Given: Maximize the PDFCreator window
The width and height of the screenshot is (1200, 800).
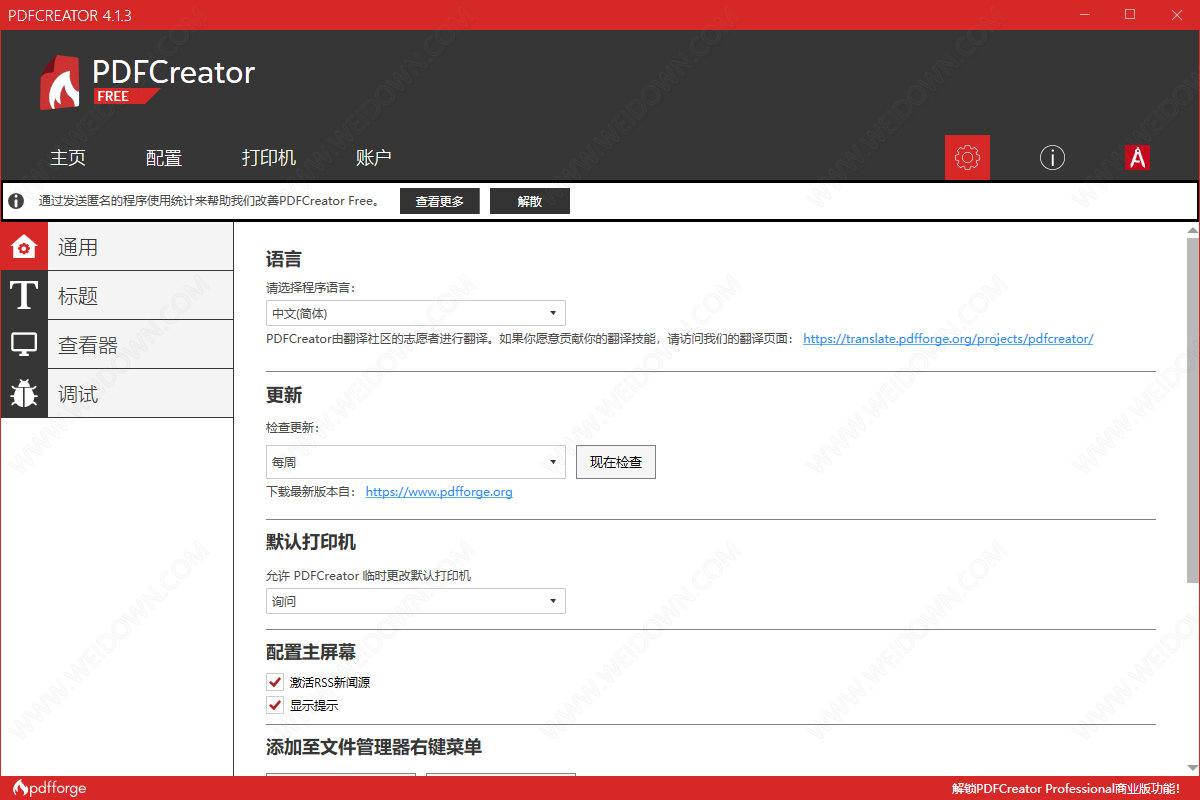Looking at the screenshot, I should click(1130, 14).
